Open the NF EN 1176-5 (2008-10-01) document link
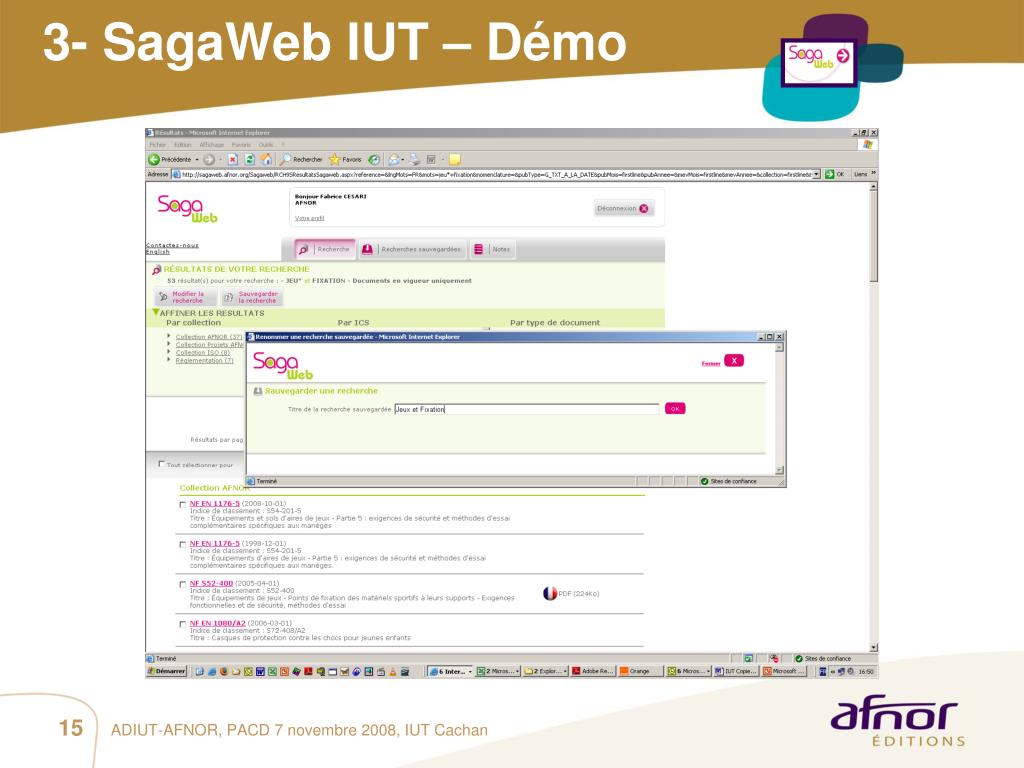 [x=214, y=504]
